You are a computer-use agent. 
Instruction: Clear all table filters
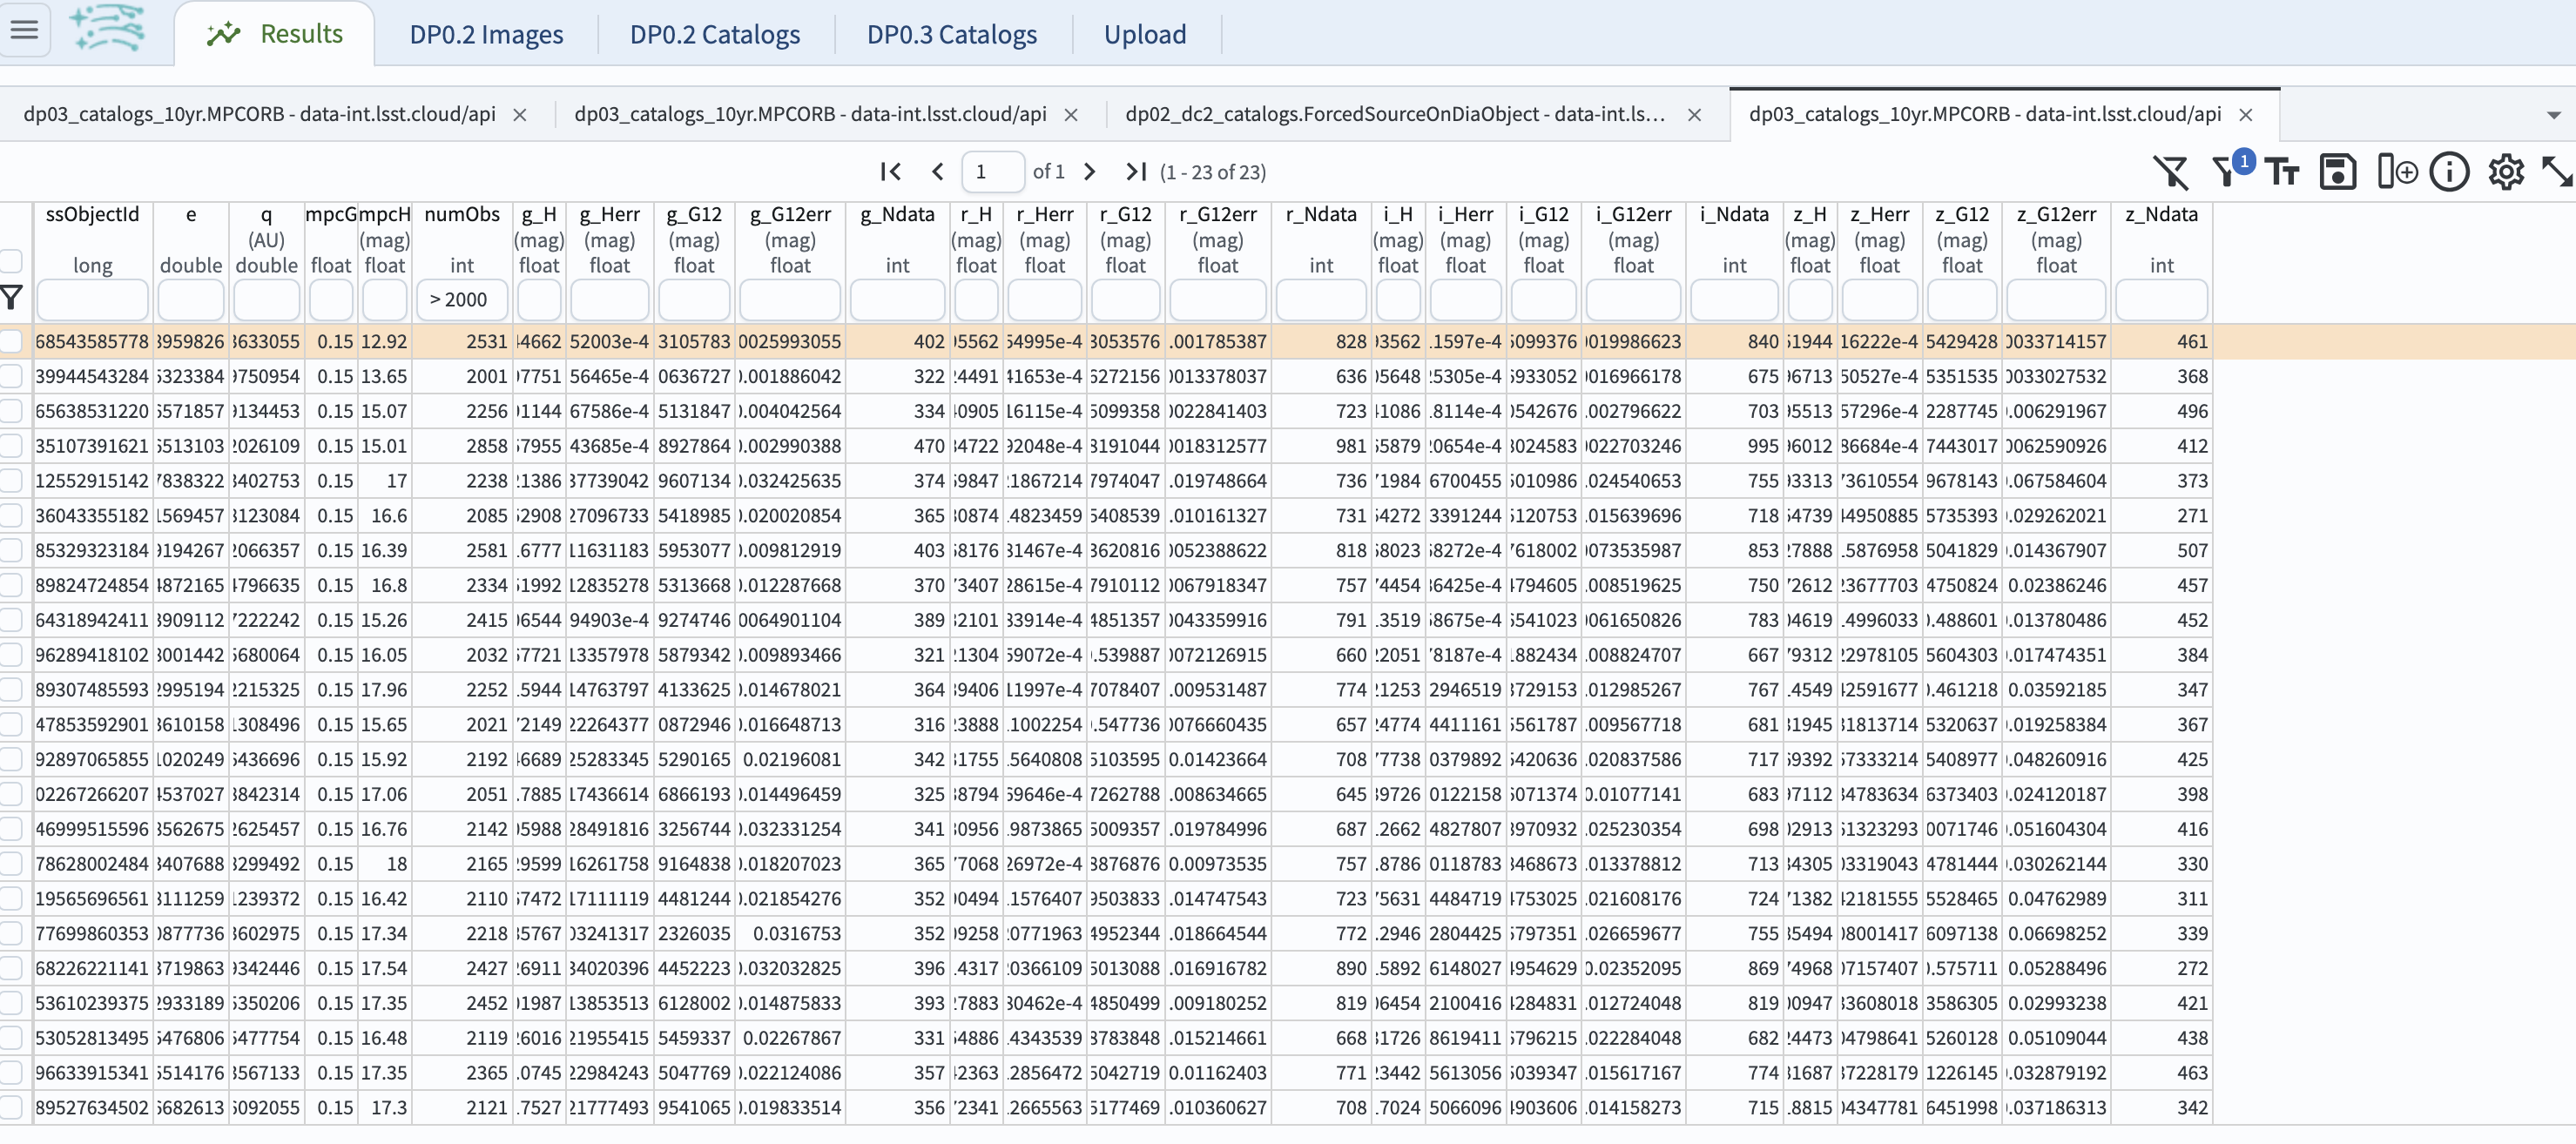tap(2170, 172)
